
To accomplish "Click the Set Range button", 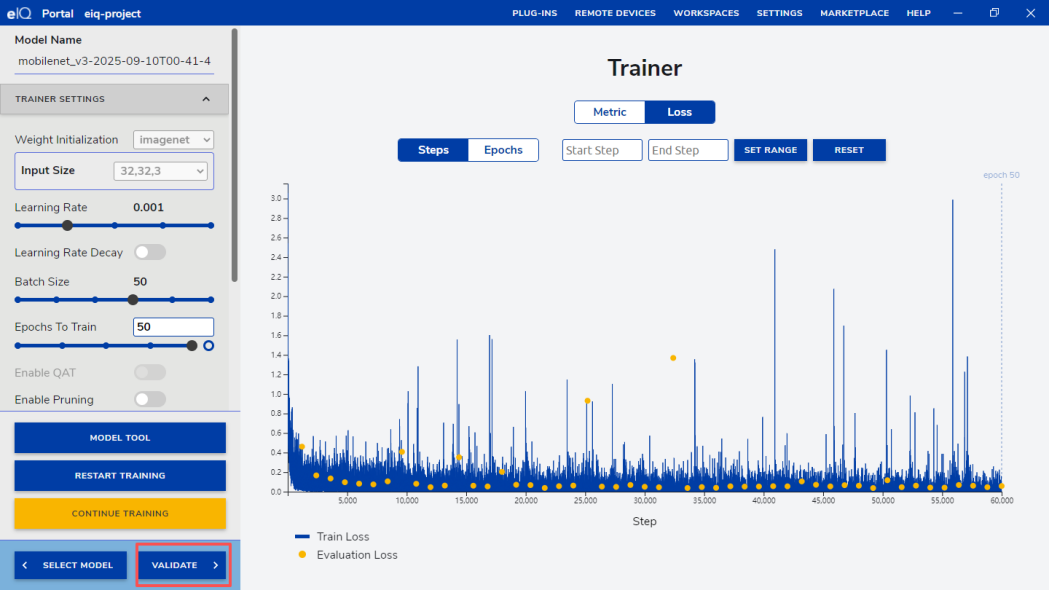I will (x=770, y=150).
